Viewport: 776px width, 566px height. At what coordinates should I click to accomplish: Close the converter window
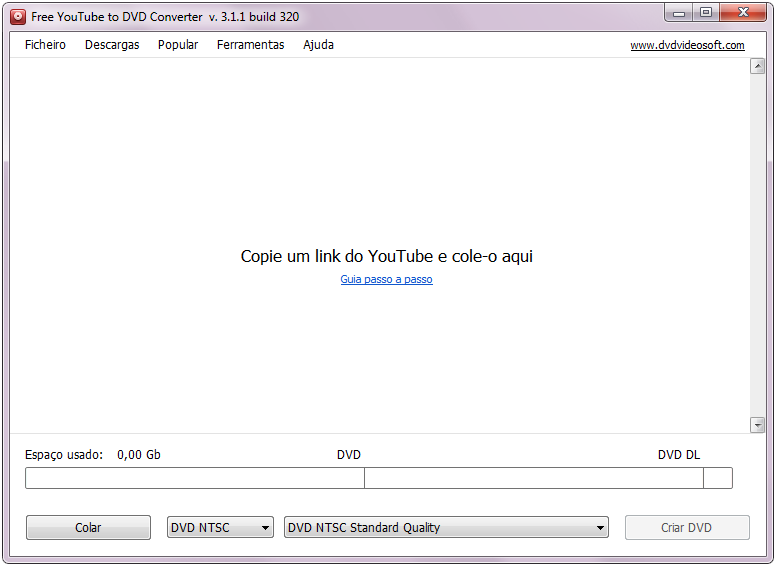pos(743,13)
